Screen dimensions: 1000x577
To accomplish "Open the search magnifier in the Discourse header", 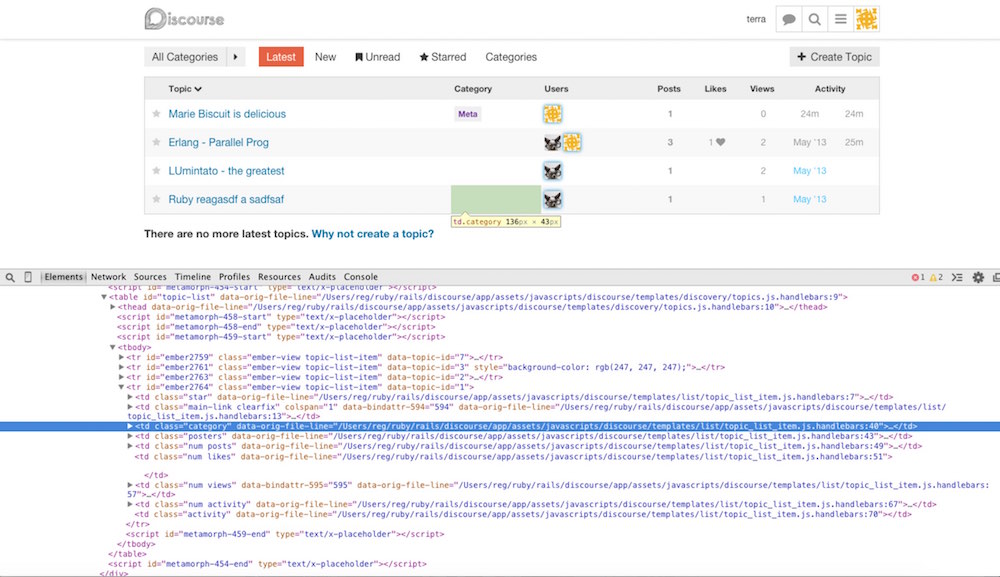I will [814, 19].
